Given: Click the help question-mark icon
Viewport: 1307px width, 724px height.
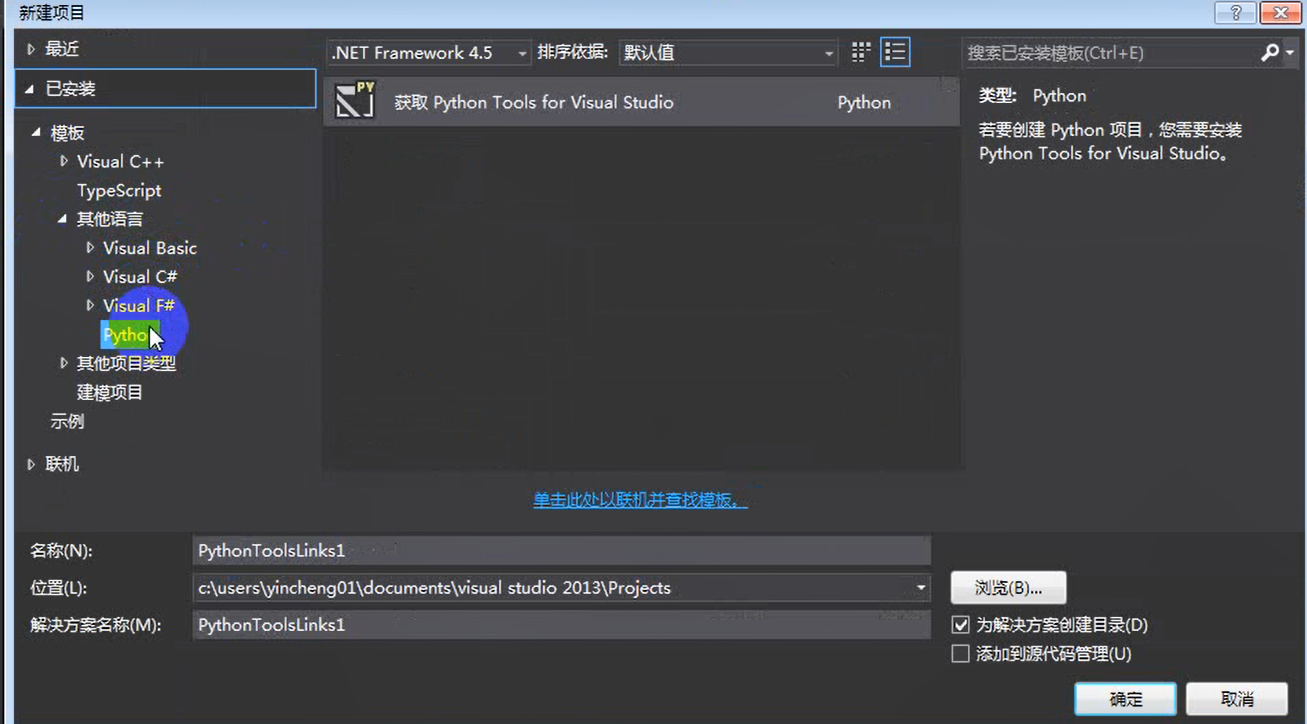Looking at the screenshot, I should (1234, 13).
